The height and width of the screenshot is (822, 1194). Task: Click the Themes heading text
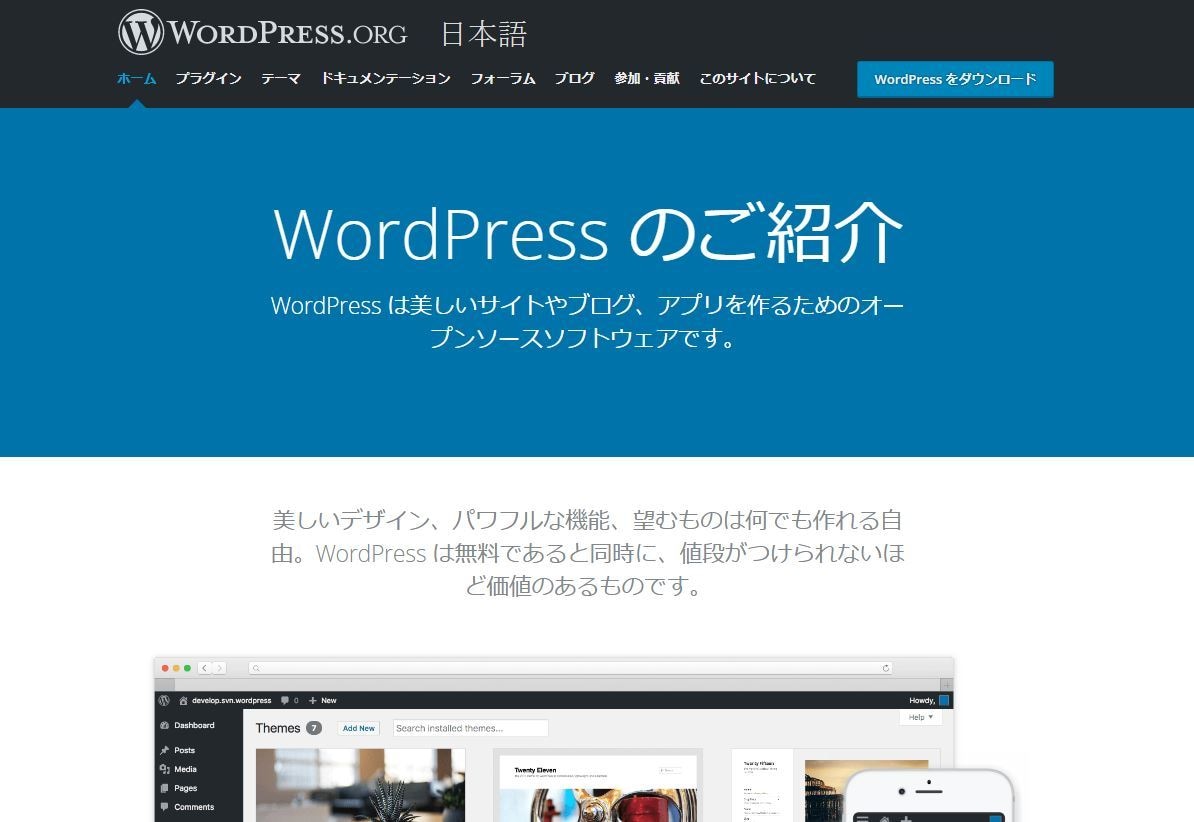[x=278, y=728]
